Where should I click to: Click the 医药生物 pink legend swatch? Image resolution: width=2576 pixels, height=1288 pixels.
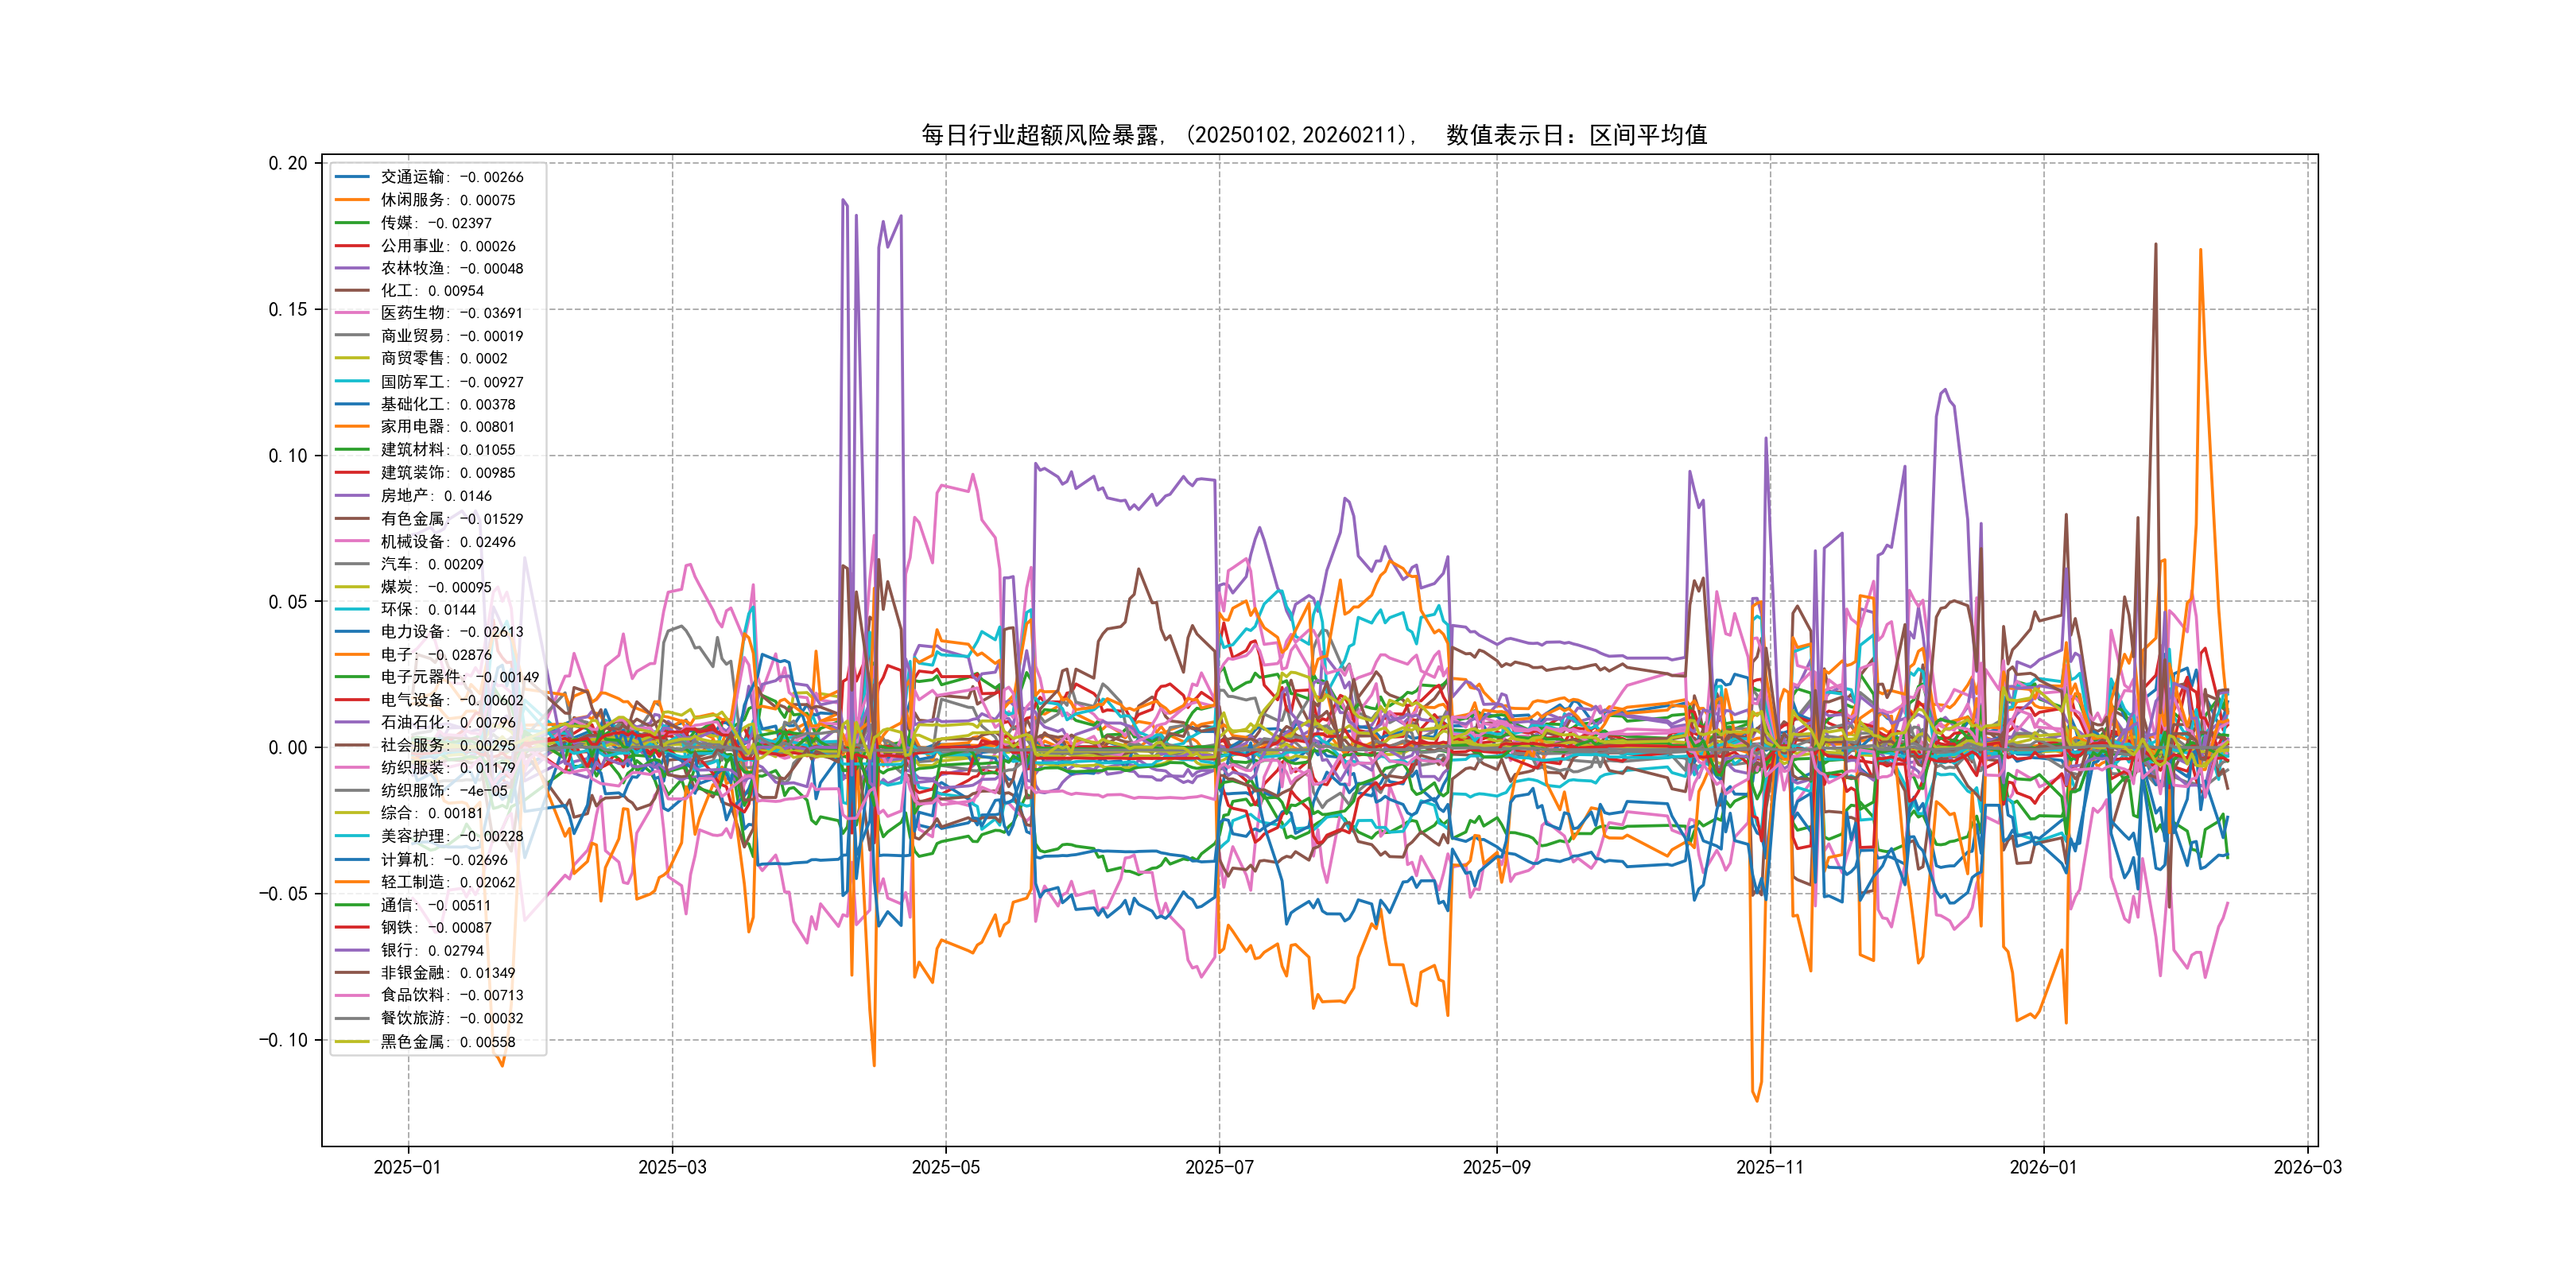pyautogui.click(x=352, y=313)
